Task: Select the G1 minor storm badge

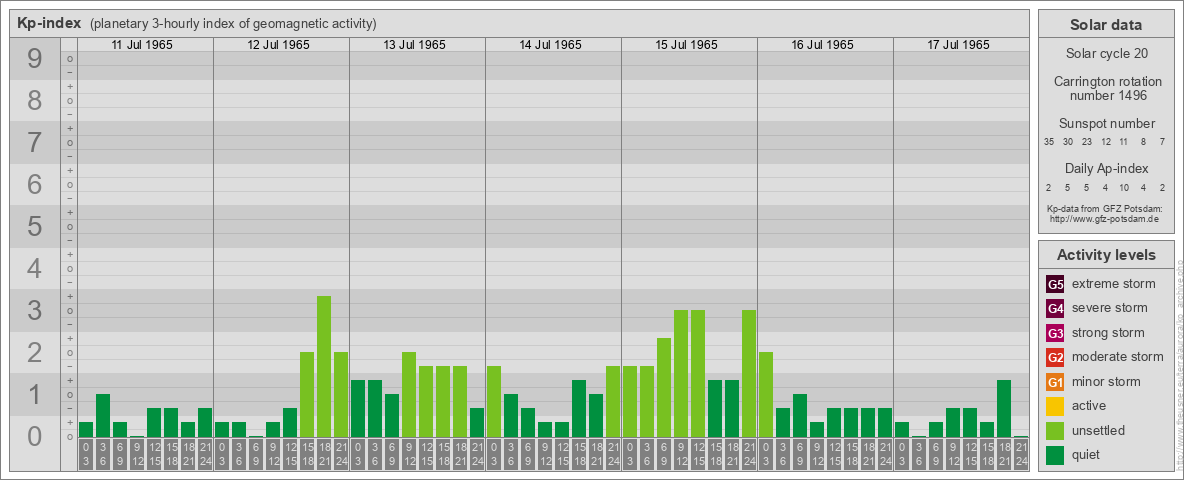Action: tap(1055, 382)
